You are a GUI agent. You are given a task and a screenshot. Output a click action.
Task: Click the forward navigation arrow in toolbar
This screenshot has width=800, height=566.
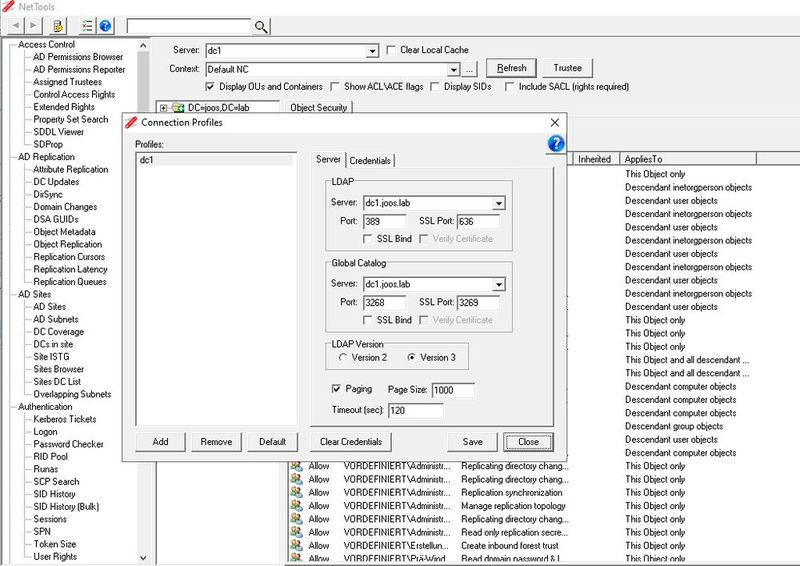click(33, 25)
